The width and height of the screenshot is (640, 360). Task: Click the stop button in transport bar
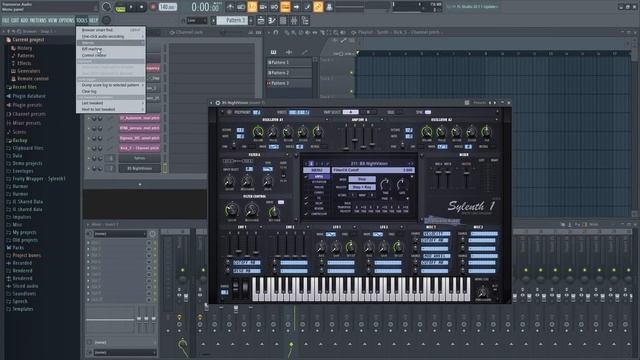[142, 7]
